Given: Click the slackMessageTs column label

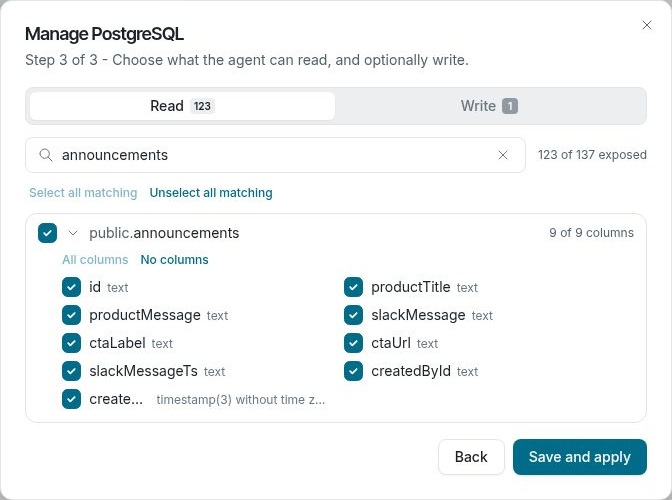Looking at the screenshot, I should (x=143, y=371).
